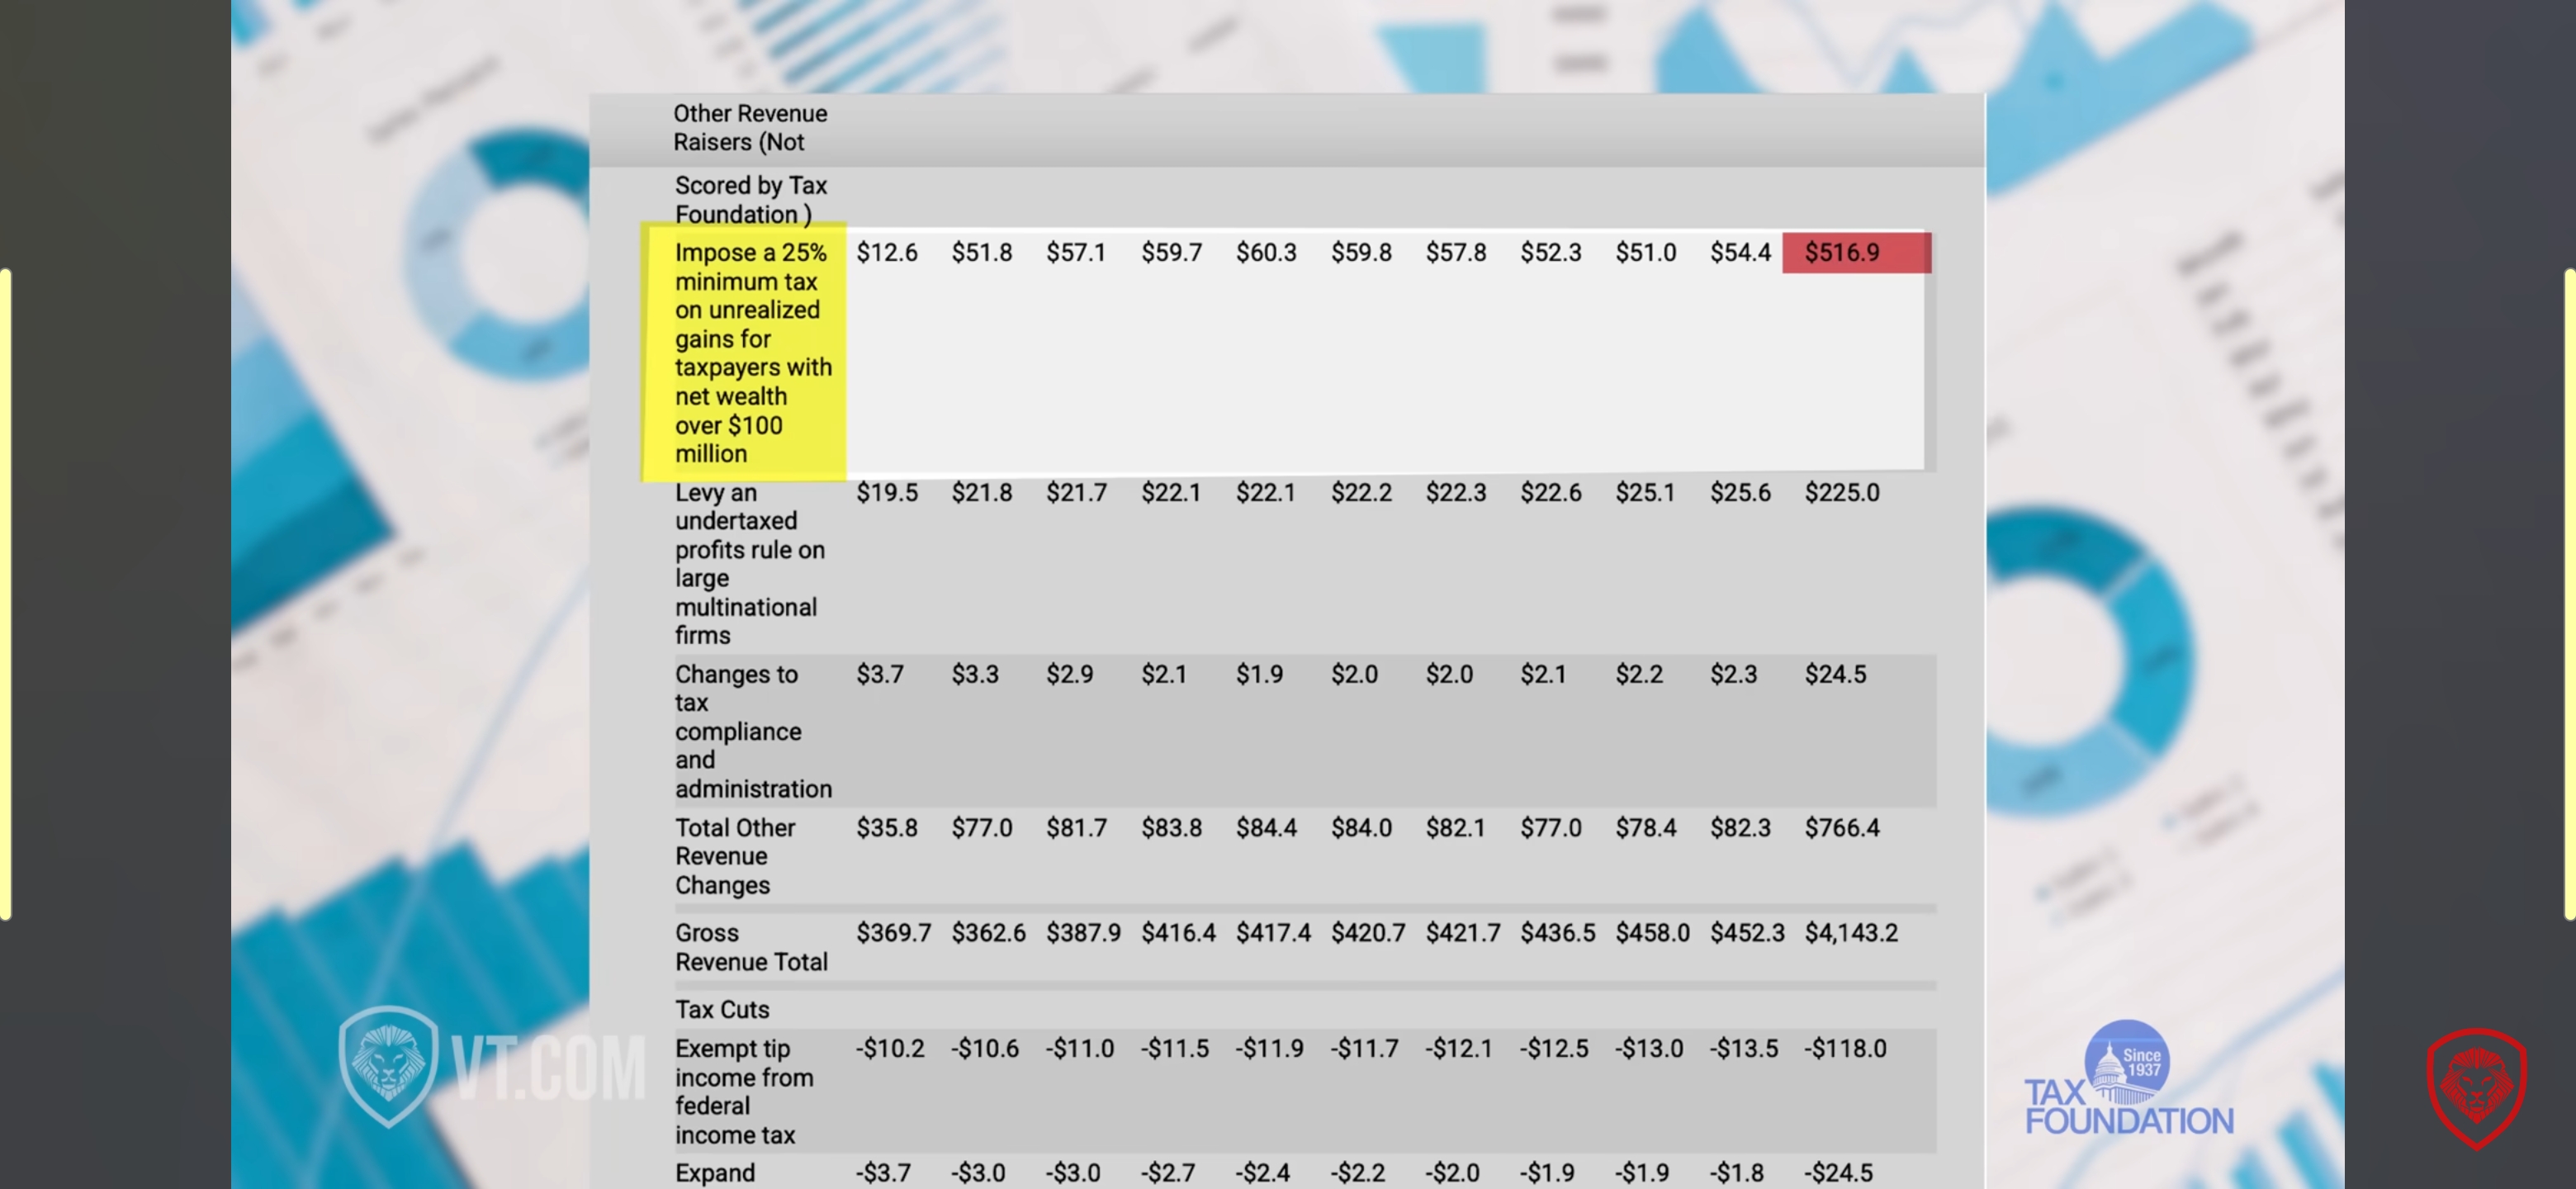Click the $60.3 minimum tax value
2576x1189 pixels.
click(x=1266, y=253)
